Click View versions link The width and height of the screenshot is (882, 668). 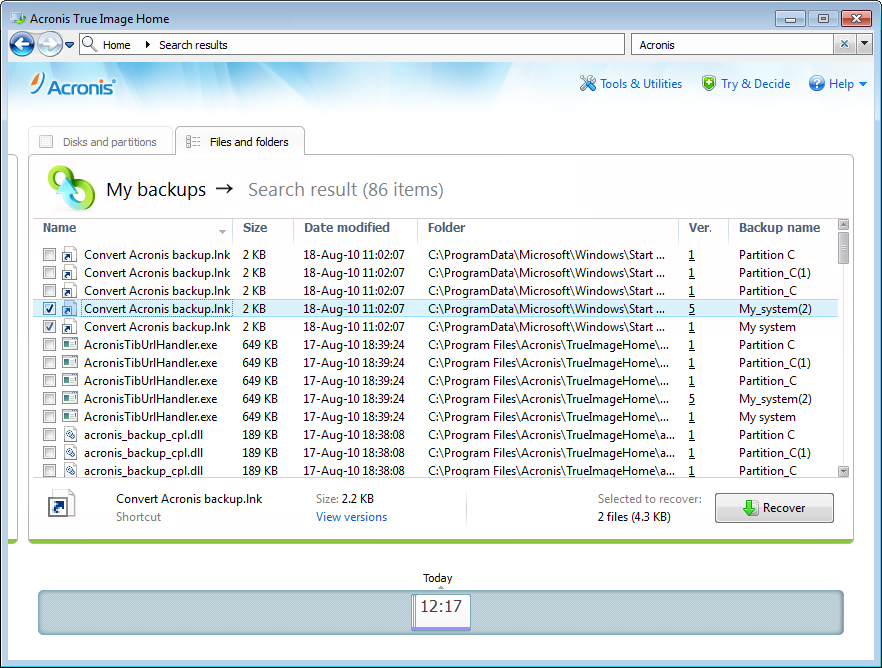coord(352,517)
